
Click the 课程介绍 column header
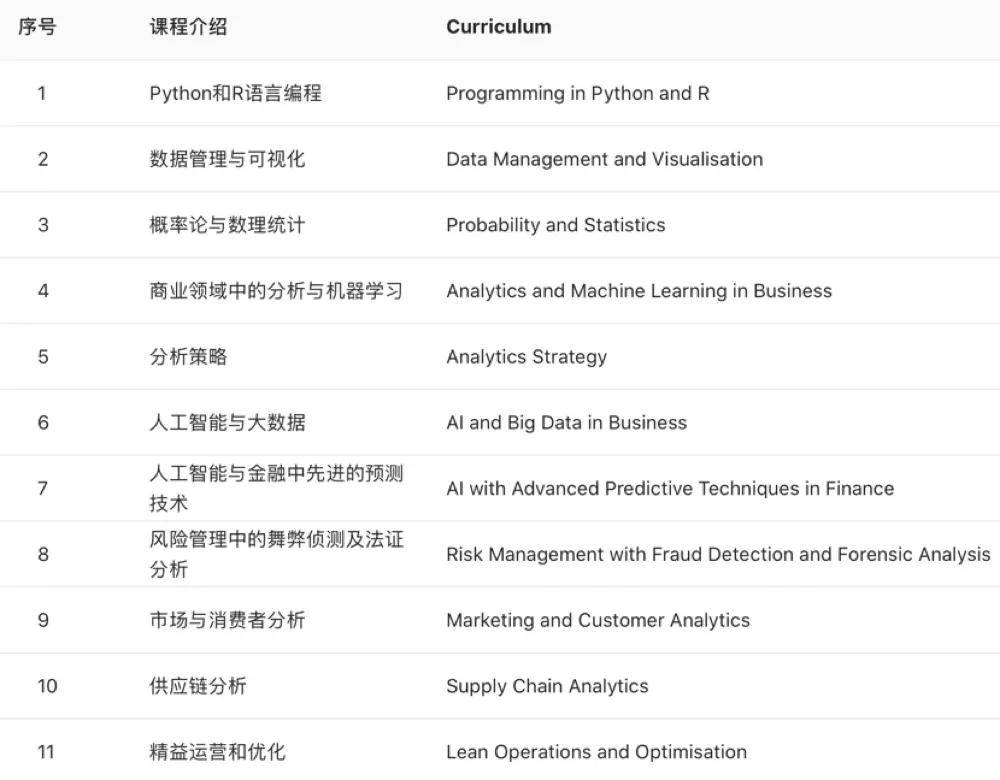point(188,27)
